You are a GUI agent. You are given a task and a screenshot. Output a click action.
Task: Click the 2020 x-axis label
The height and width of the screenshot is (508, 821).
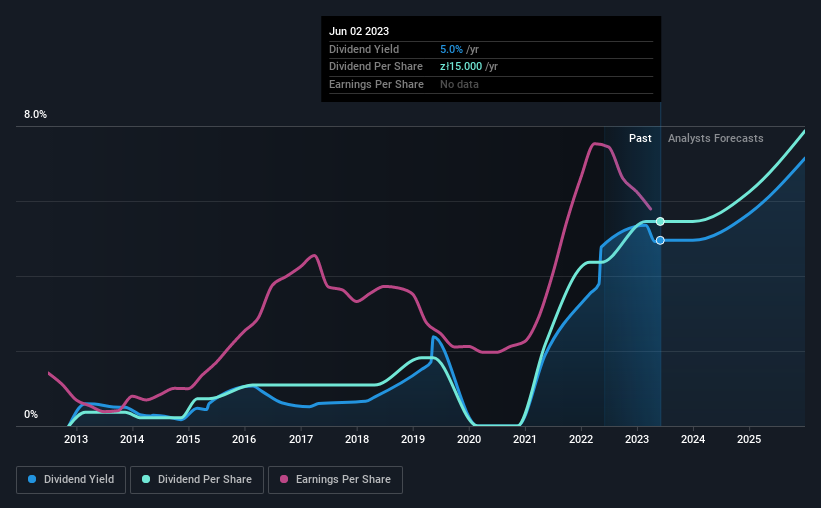pos(469,439)
